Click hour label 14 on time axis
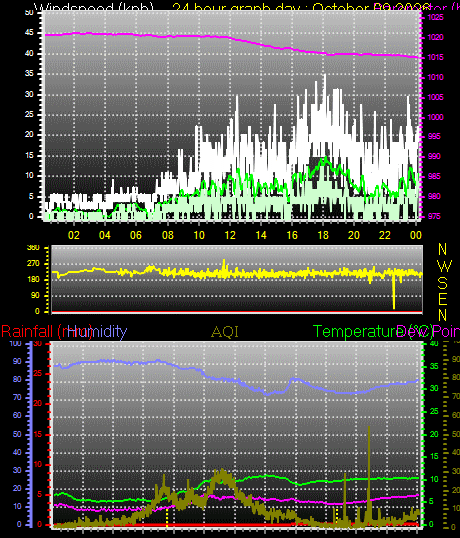 (261, 235)
